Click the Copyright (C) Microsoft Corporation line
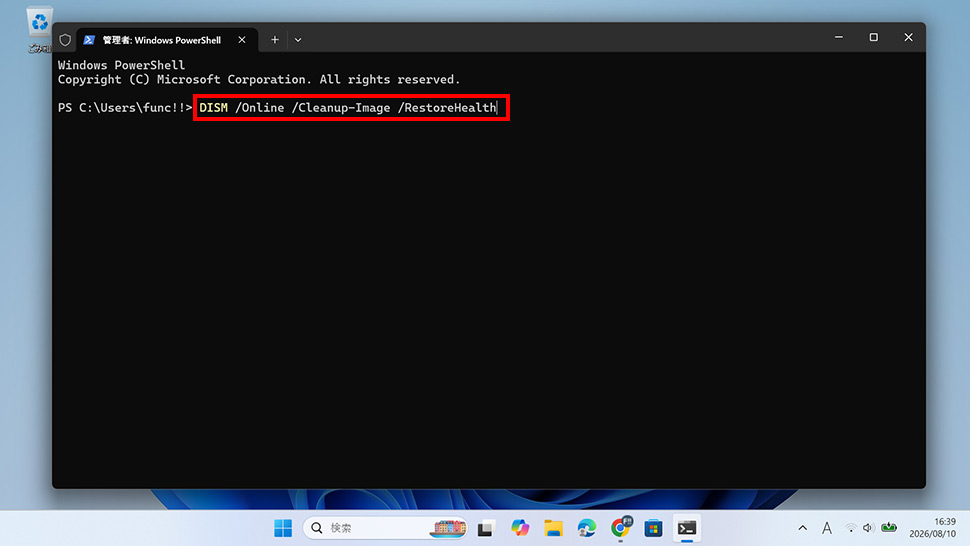Image resolution: width=970 pixels, height=546 pixels. (x=259, y=79)
